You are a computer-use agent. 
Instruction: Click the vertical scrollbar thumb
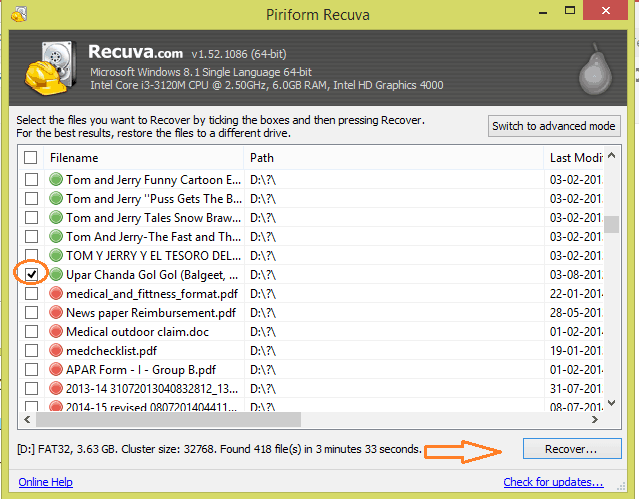coord(611,224)
